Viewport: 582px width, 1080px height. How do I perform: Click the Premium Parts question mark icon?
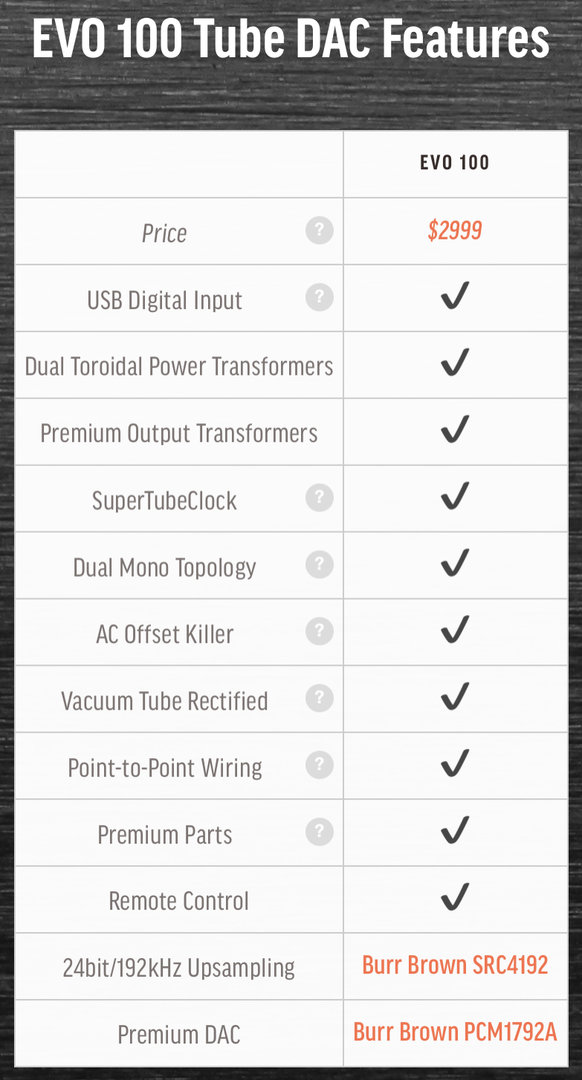coord(320,831)
